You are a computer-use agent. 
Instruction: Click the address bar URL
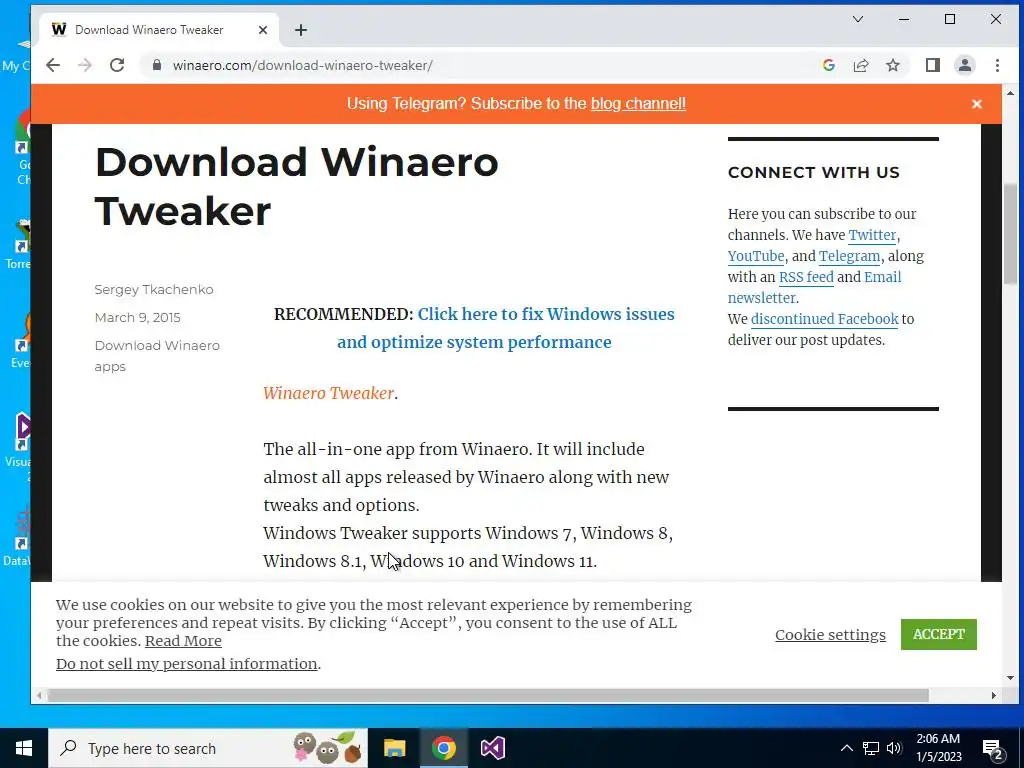(302, 65)
